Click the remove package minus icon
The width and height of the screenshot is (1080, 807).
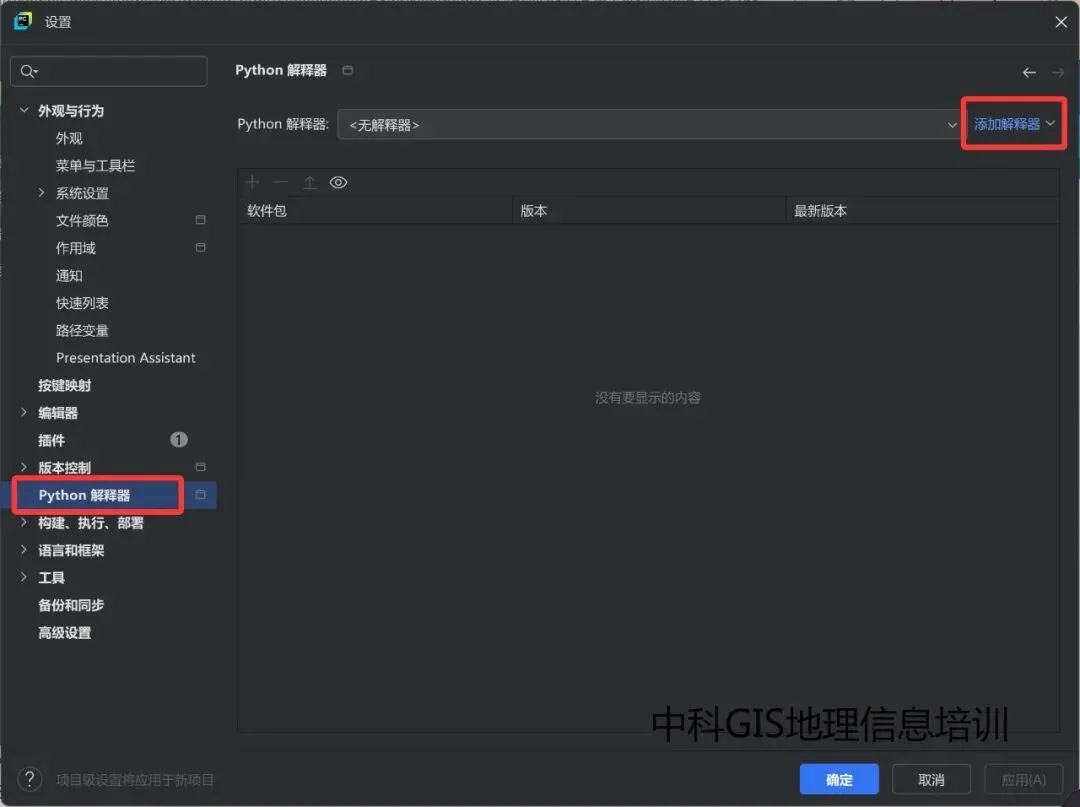(x=280, y=182)
